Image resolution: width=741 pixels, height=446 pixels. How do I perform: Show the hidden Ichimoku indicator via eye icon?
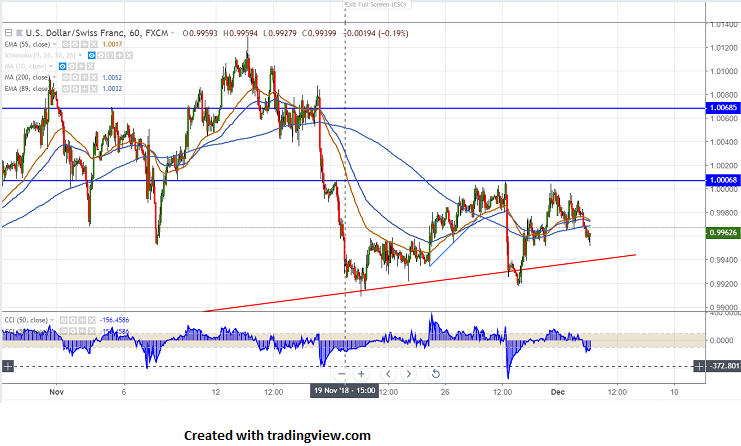(x=92, y=55)
